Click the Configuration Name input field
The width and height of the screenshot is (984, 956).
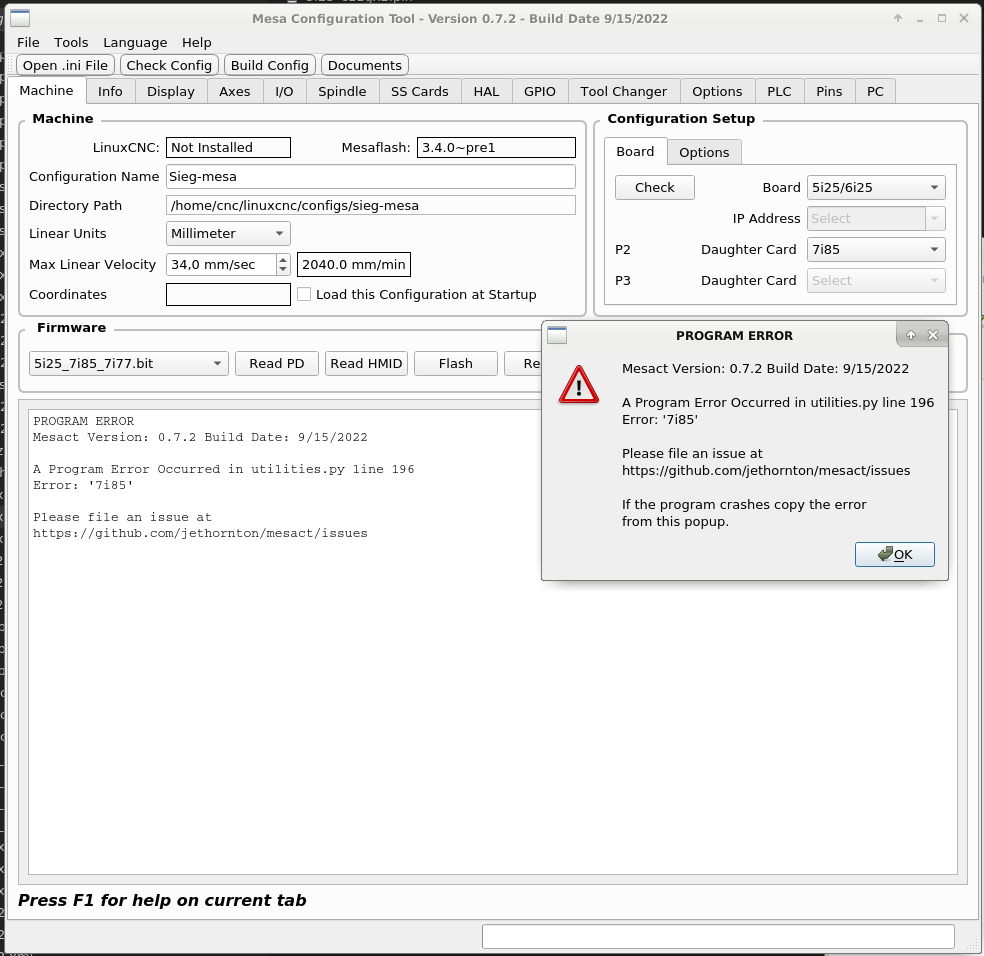(x=371, y=176)
